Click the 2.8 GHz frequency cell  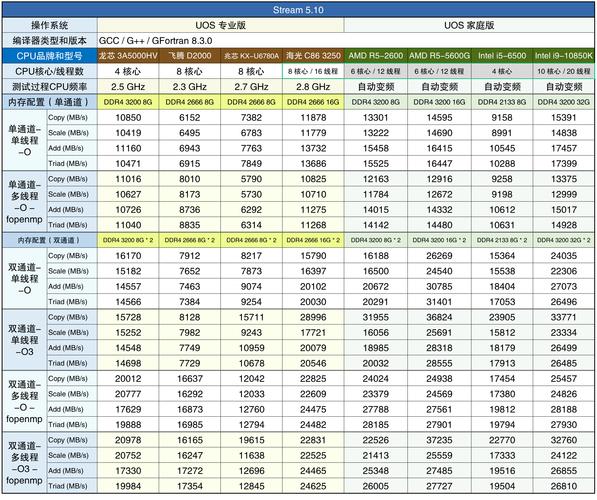pyautogui.click(x=313, y=87)
